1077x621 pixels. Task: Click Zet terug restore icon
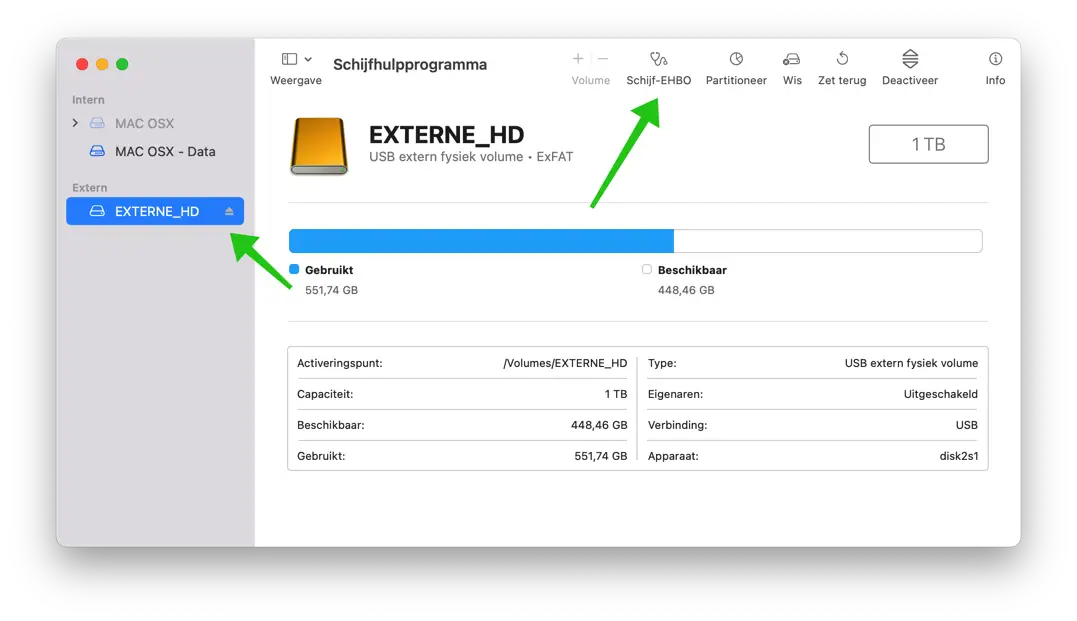pos(842,59)
